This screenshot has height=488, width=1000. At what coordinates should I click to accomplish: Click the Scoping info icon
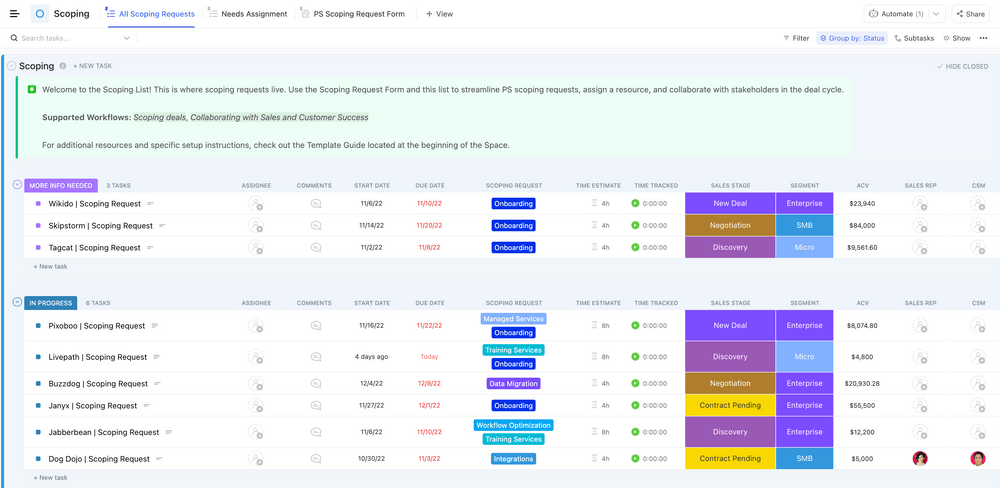(x=63, y=66)
